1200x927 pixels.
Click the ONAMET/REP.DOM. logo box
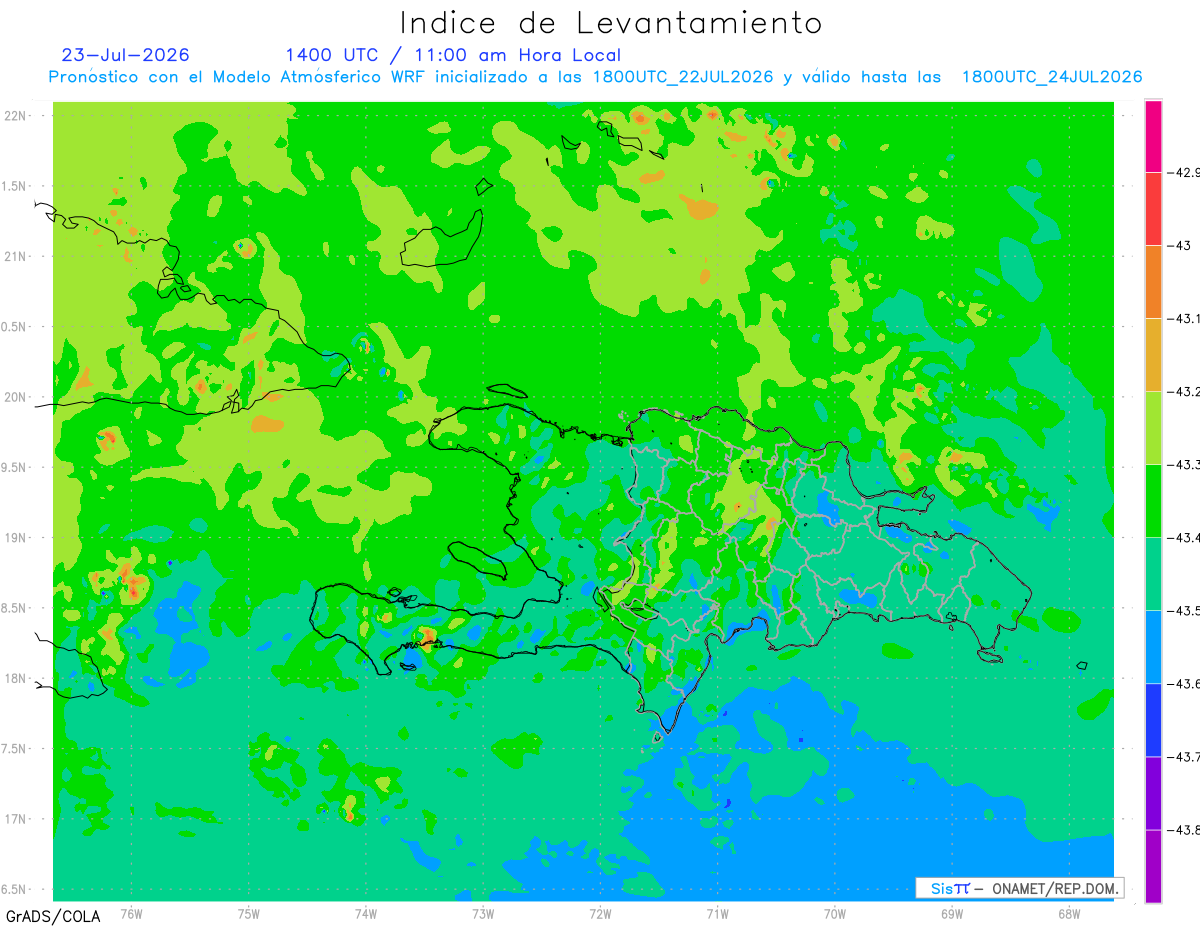click(x=1019, y=888)
